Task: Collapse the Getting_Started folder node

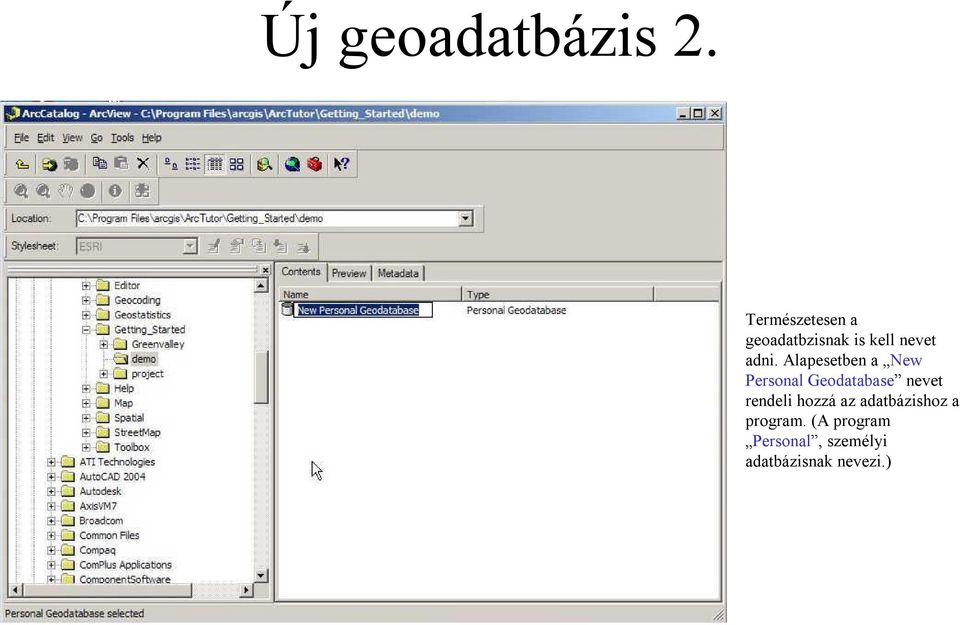Action: pyautogui.click(x=86, y=330)
